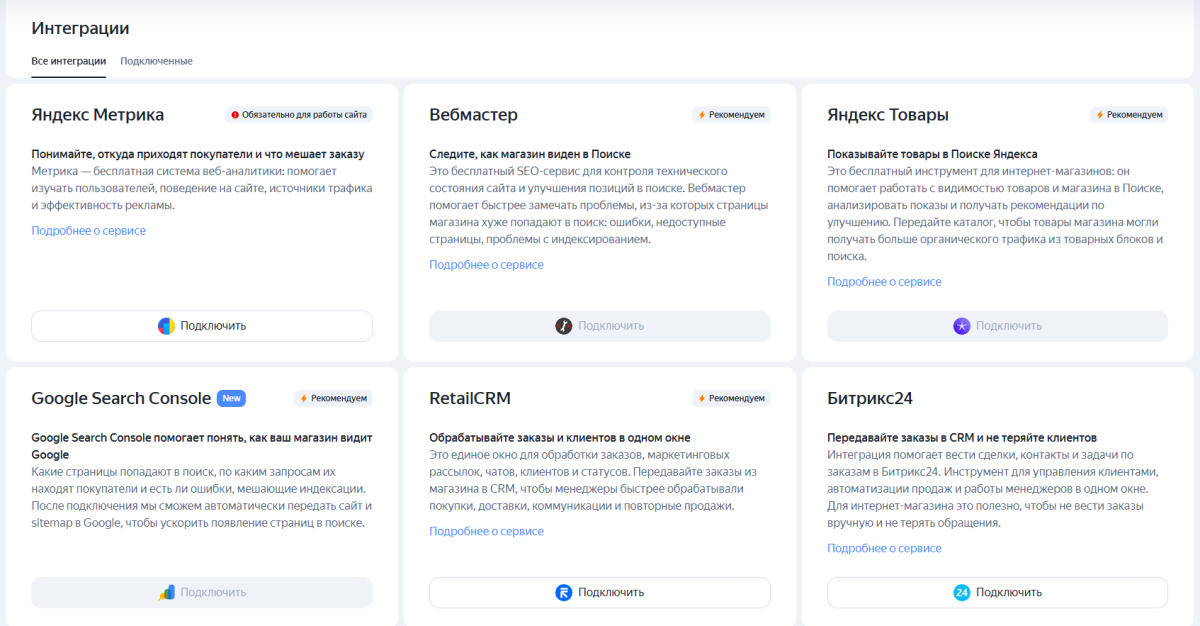Open Подробнее о сервисе for Битрикс24

884,548
